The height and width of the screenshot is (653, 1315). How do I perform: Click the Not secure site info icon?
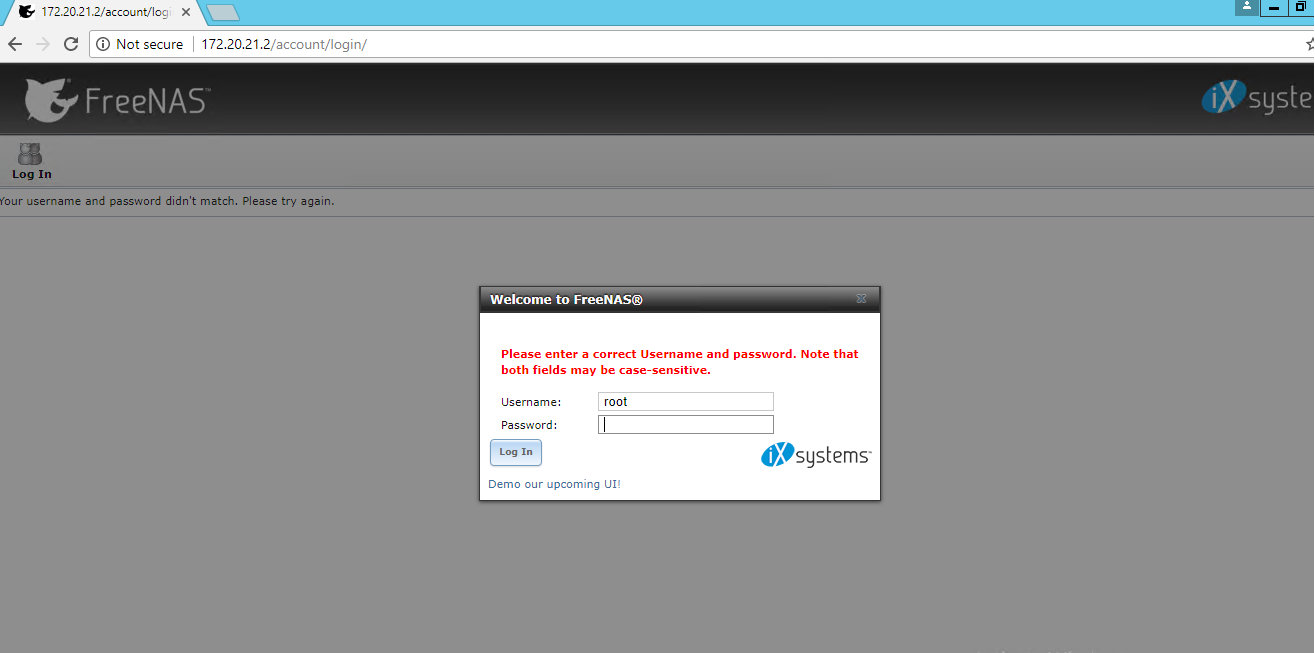103,44
